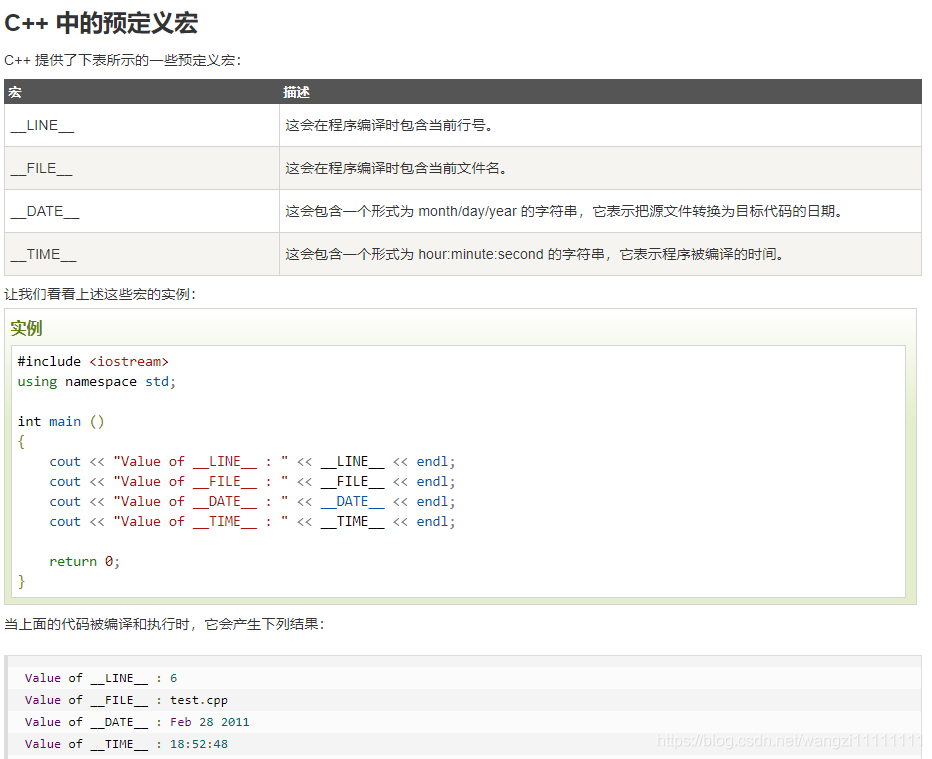Click the 'return 0;' code line
This screenshot has width=932, height=759.
point(84,561)
